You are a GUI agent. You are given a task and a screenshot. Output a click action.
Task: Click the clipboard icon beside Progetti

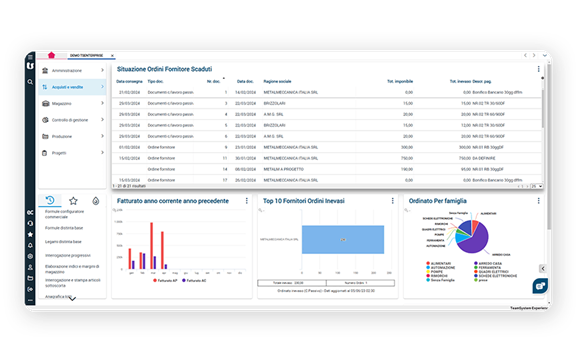click(x=44, y=153)
